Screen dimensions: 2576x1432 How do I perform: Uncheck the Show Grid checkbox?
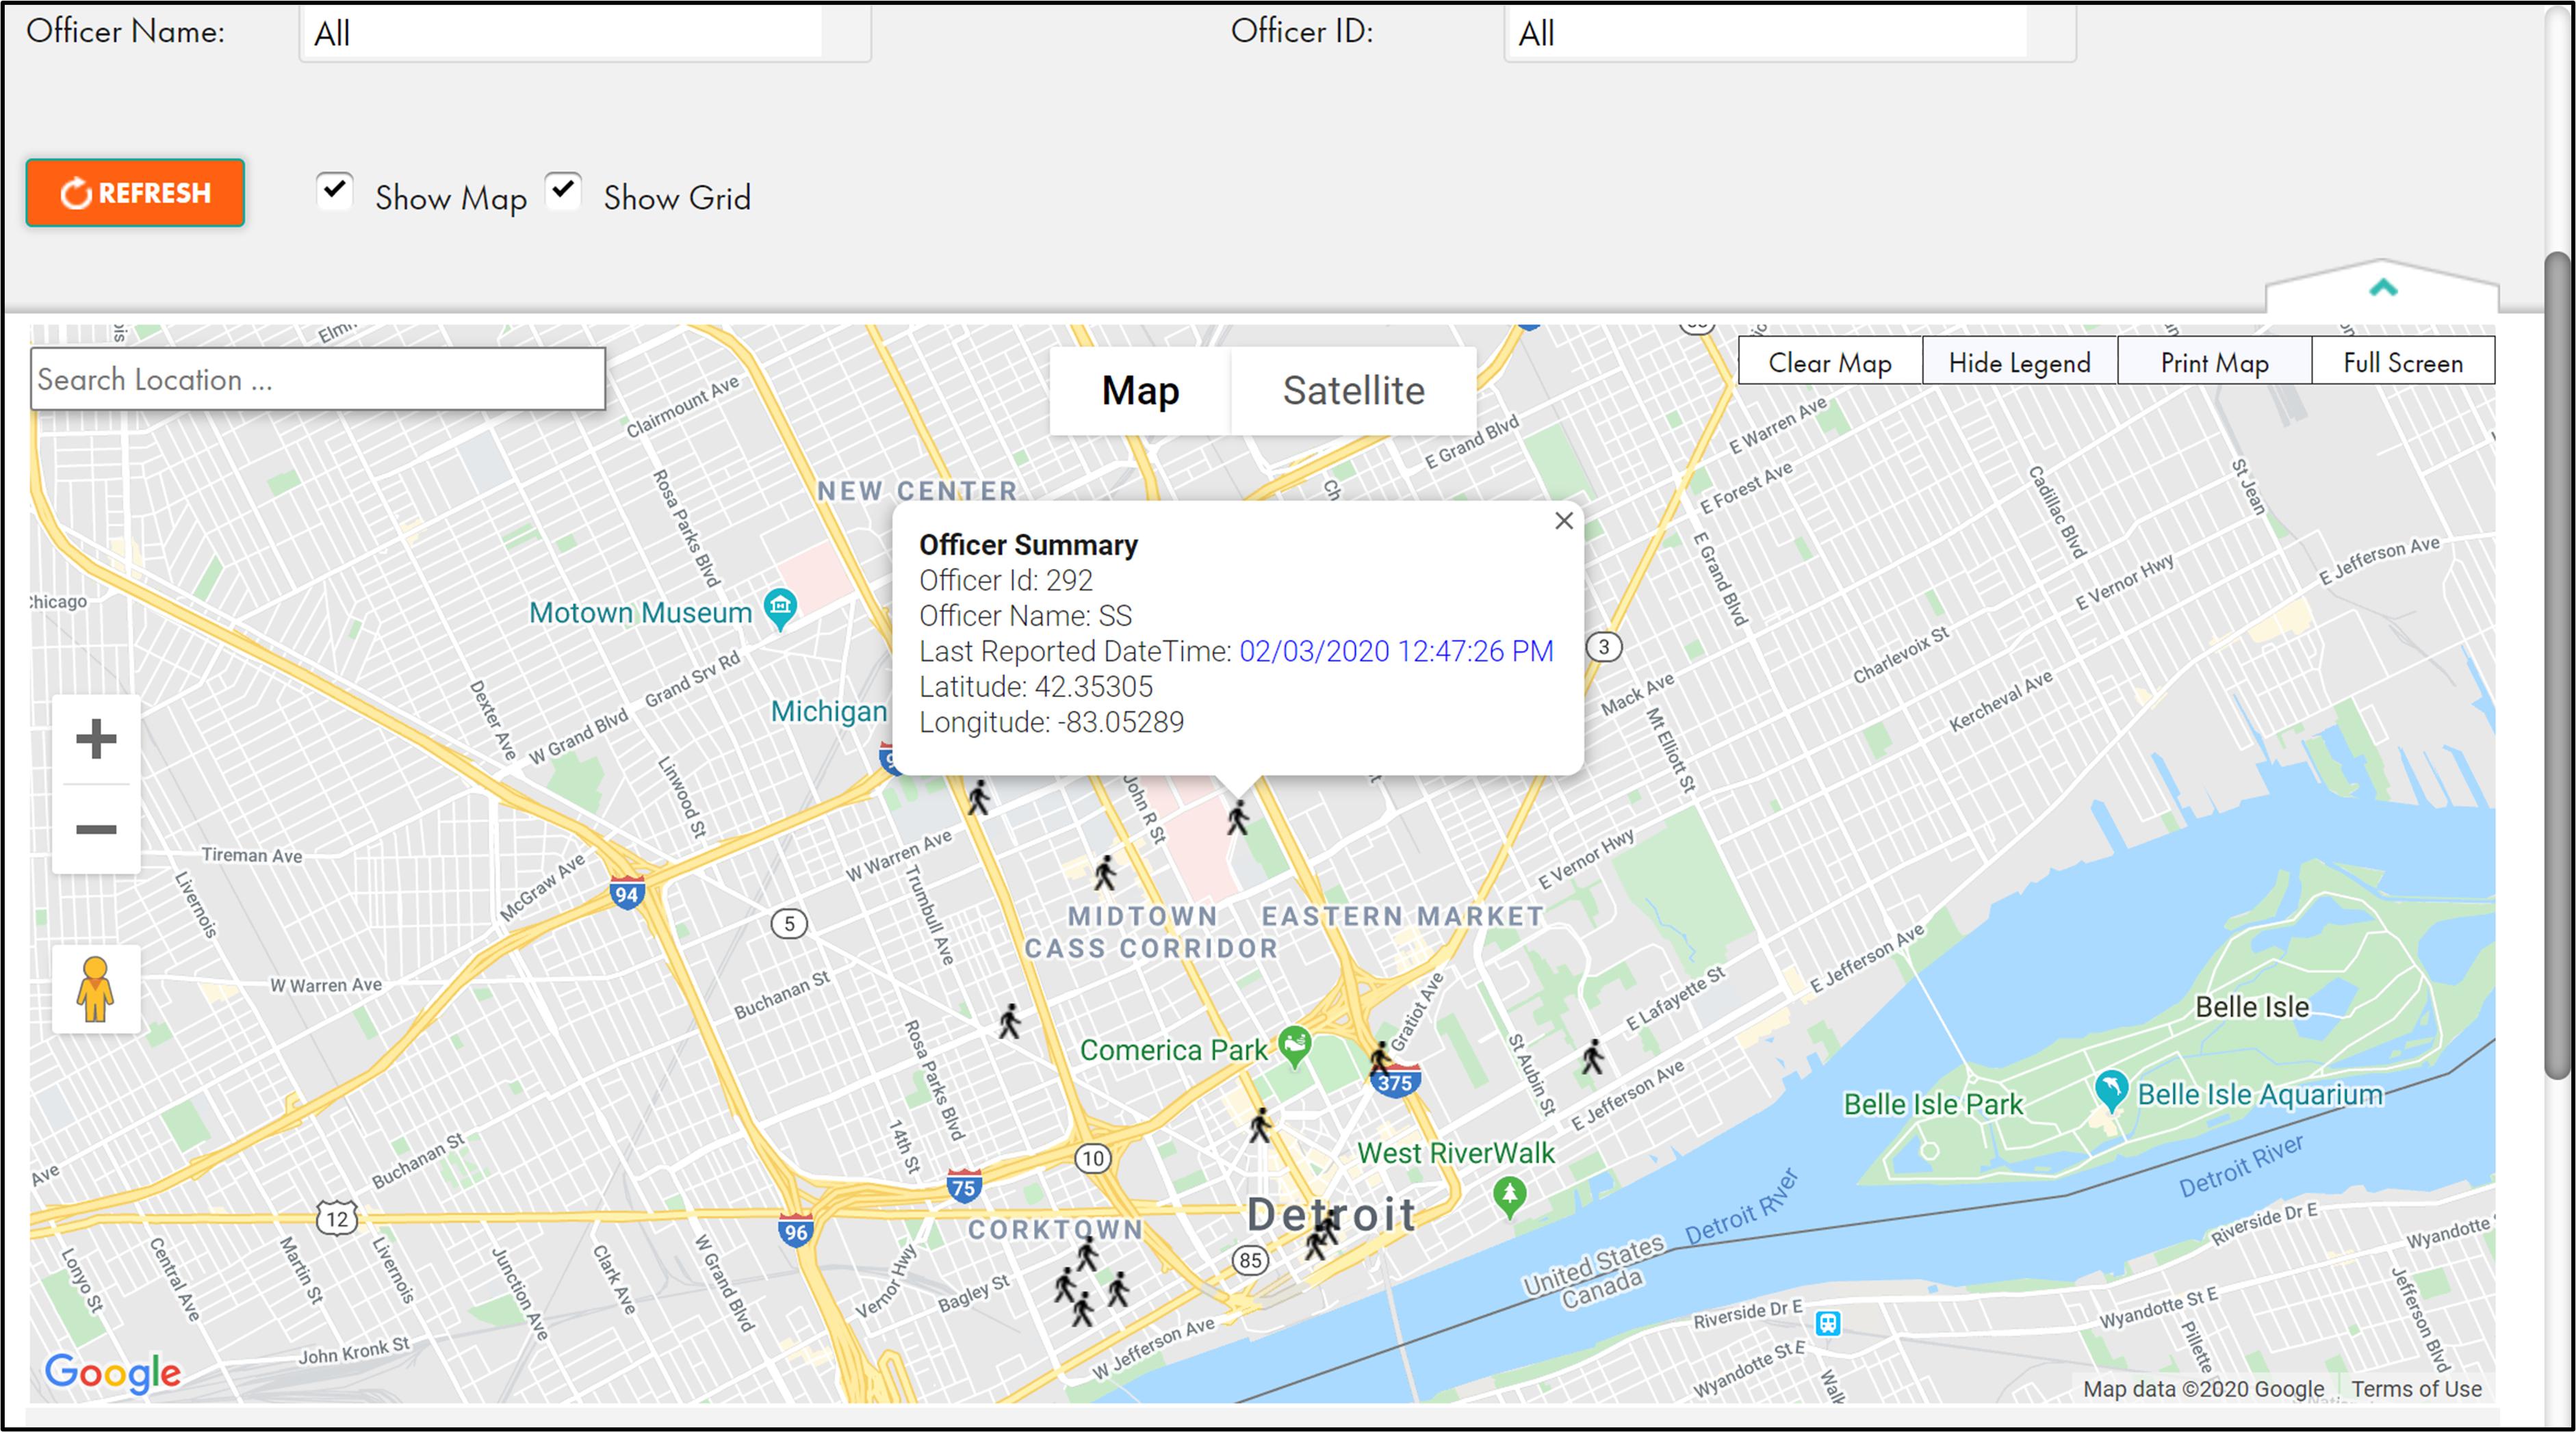tap(564, 190)
